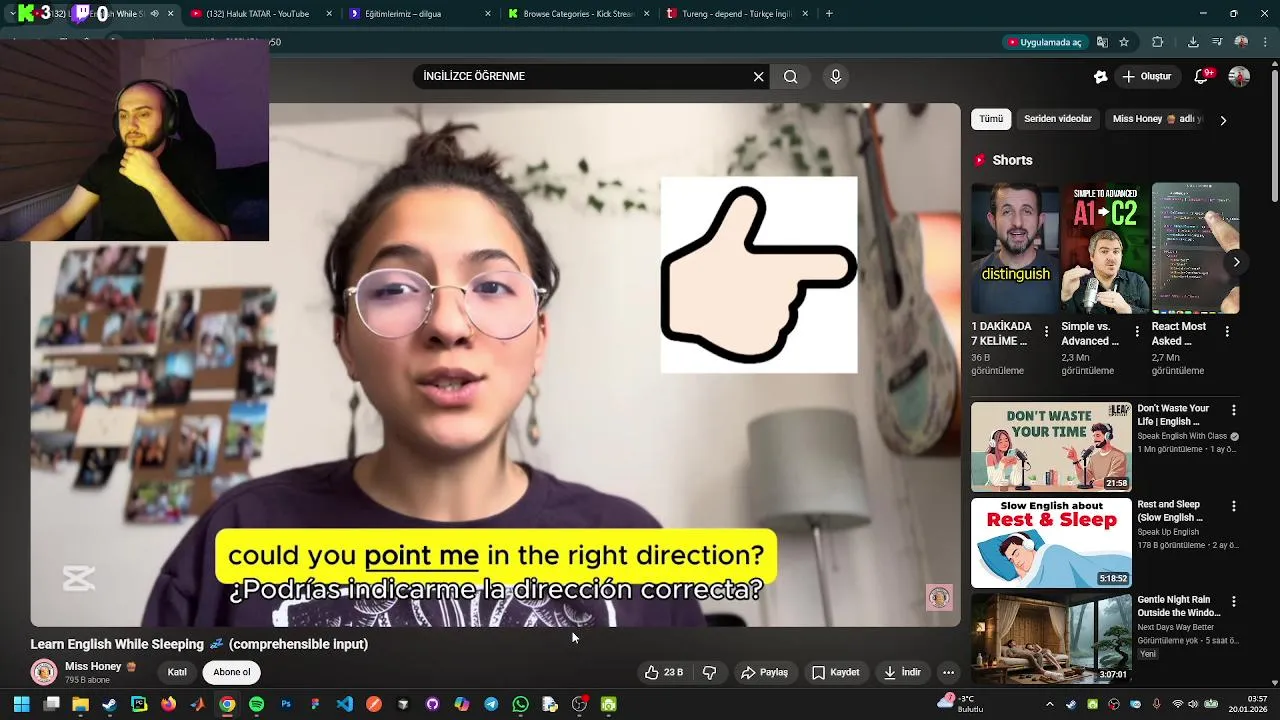The image size is (1280, 720).
Task: Expand the hidden system tray icons chevron
Action: [1049, 705]
